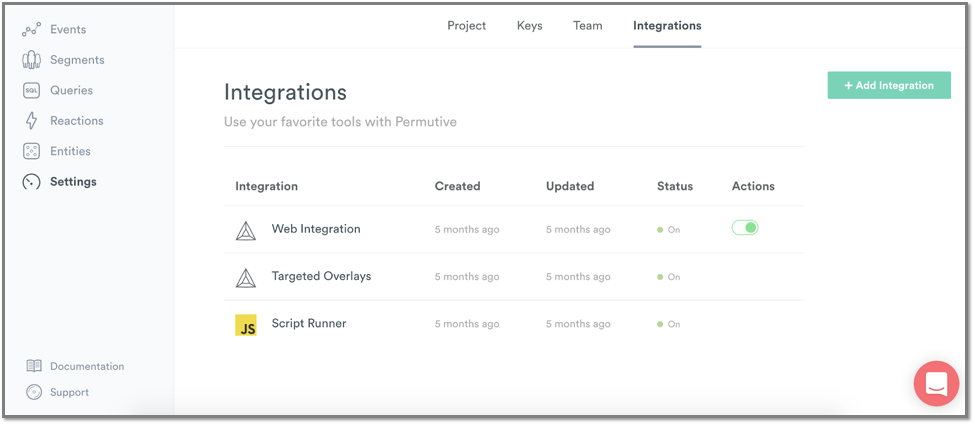Open the Targeted Overlays row name
Image resolution: width=975 pixels, height=425 pixels.
coord(321,276)
